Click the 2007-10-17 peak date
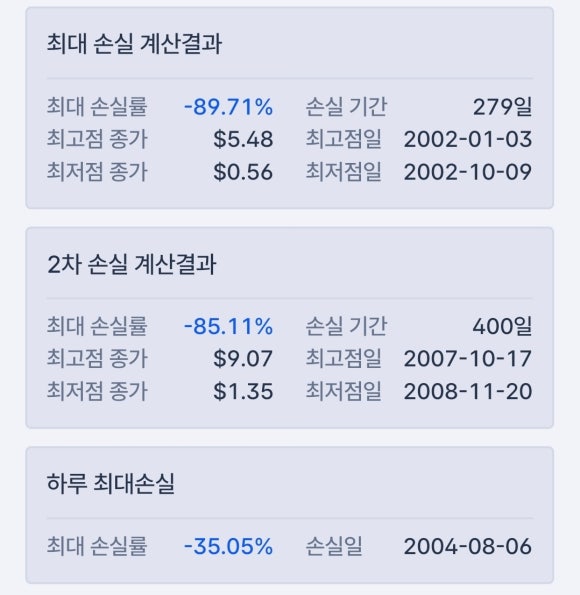Viewport: 580px width, 595px height. (x=468, y=359)
